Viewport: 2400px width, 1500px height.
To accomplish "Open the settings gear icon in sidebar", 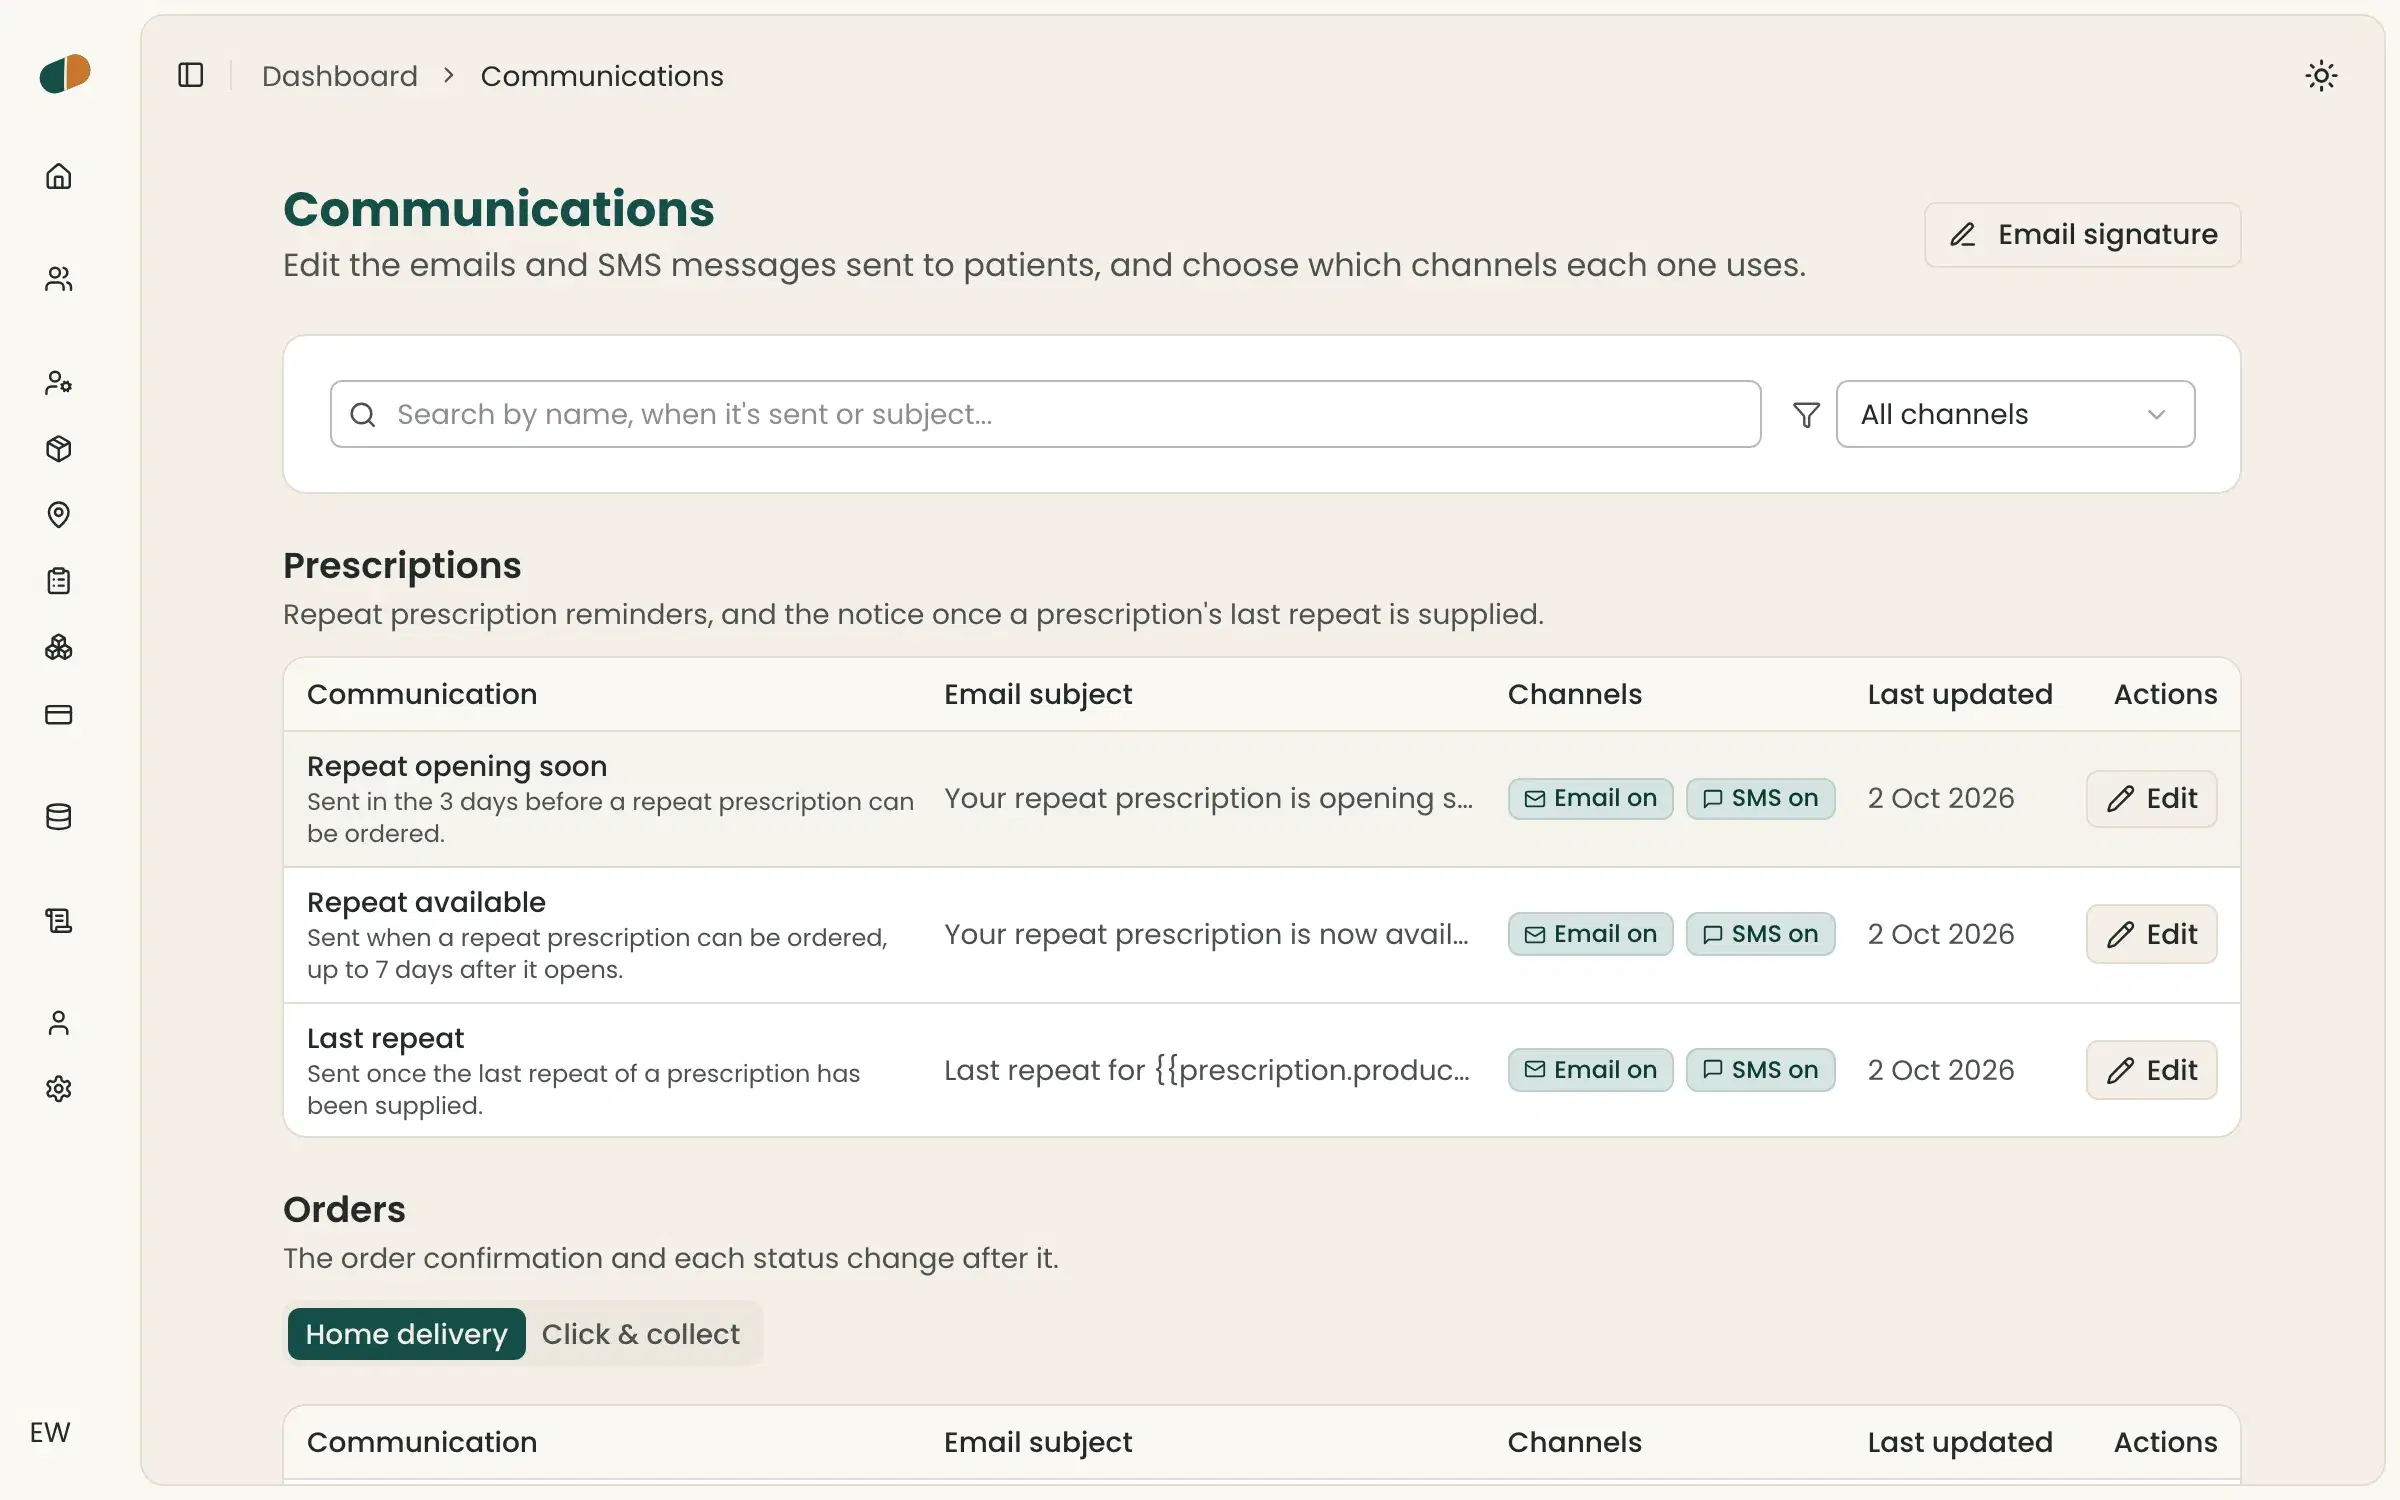I will [x=59, y=1089].
